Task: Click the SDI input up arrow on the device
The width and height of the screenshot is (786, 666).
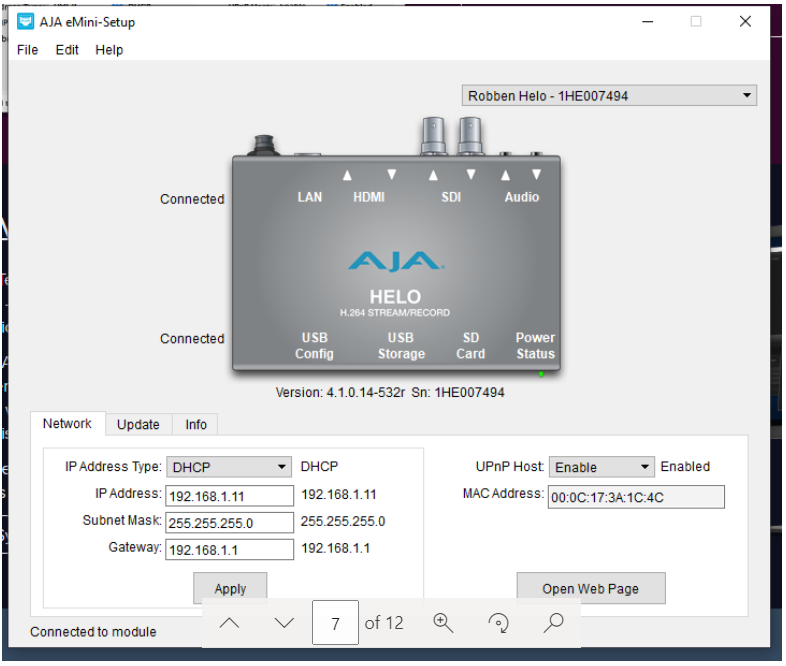Action: coord(433,175)
